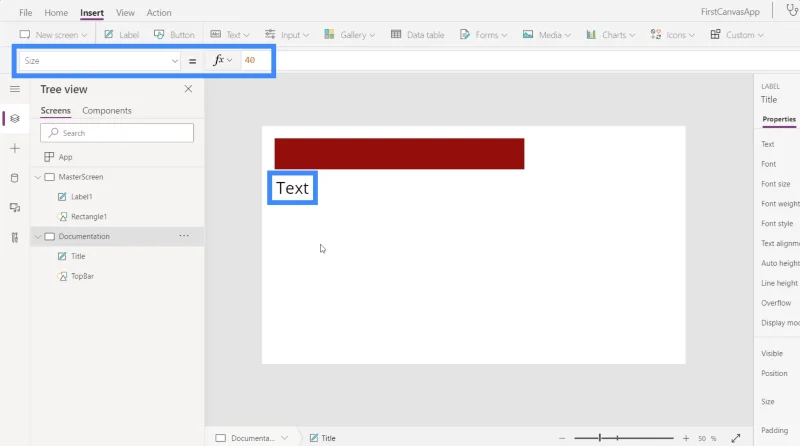Viewport: 800px width, 446px height.
Task: Click the fit to window icon
Action: (x=736, y=438)
